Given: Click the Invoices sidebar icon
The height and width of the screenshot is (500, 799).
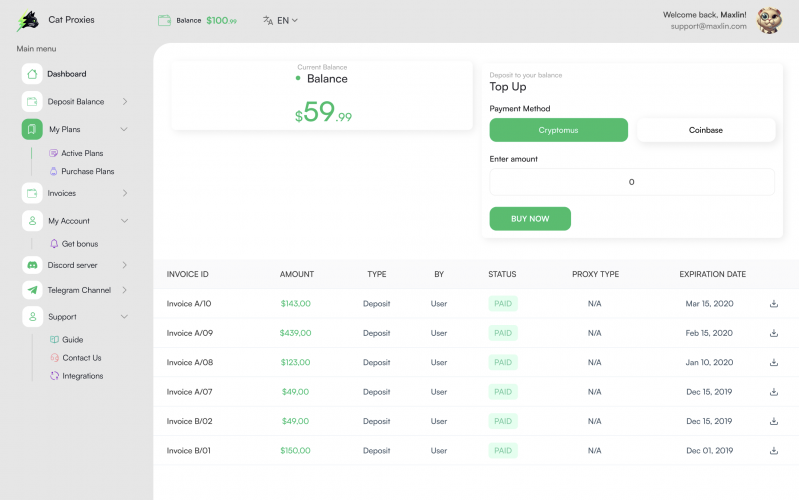Looking at the screenshot, I should pyautogui.click(x=32, y=193).
